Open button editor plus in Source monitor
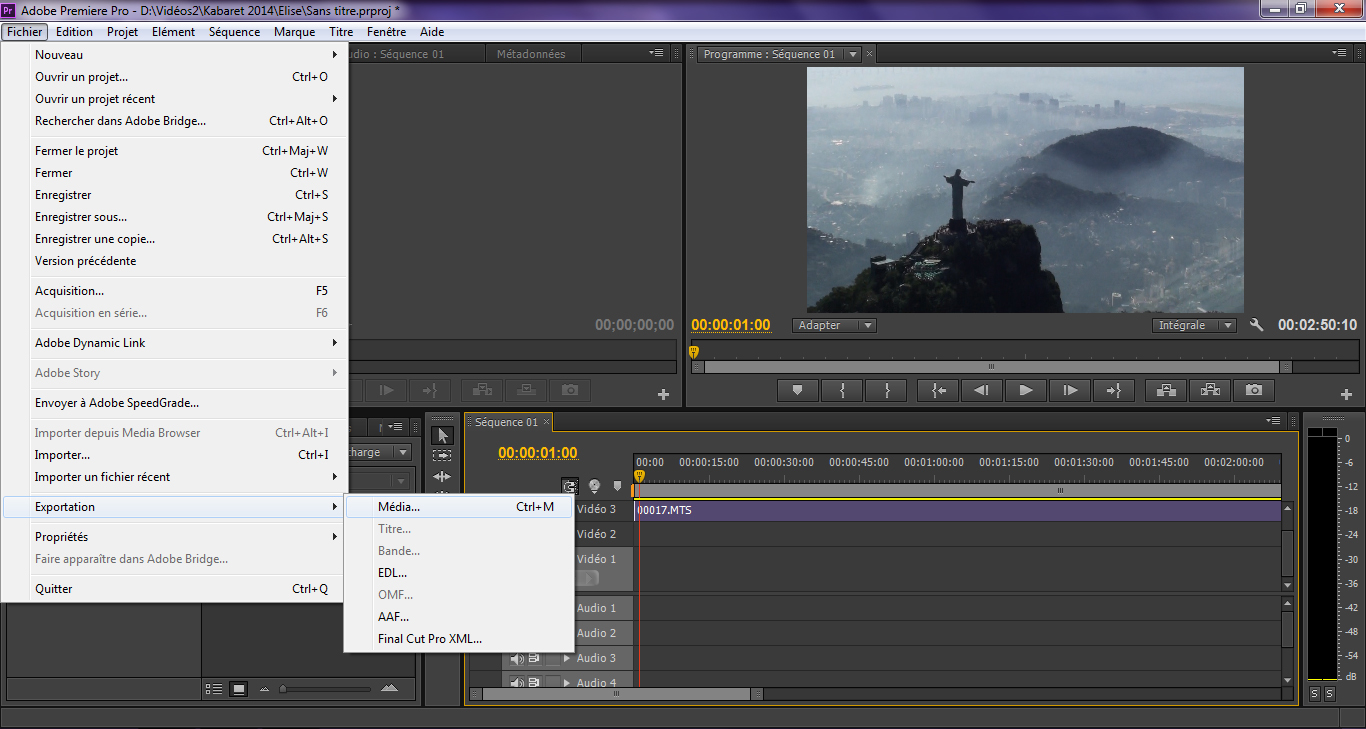 point(663,394)
